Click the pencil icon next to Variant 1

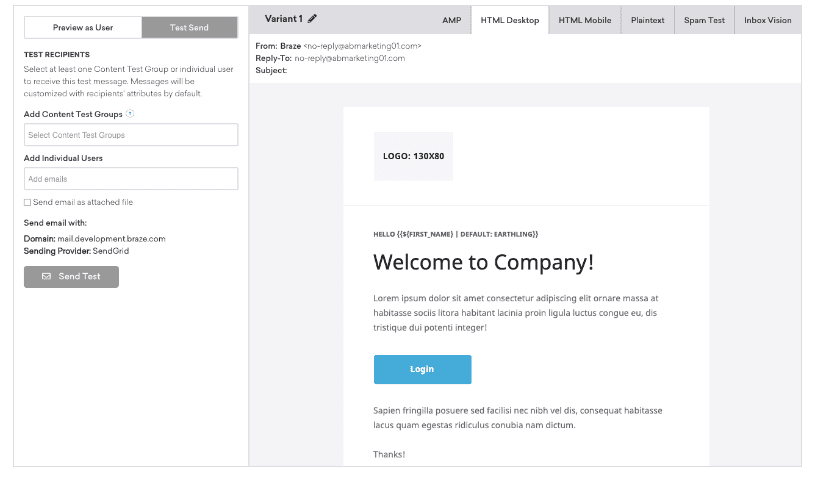312,19
